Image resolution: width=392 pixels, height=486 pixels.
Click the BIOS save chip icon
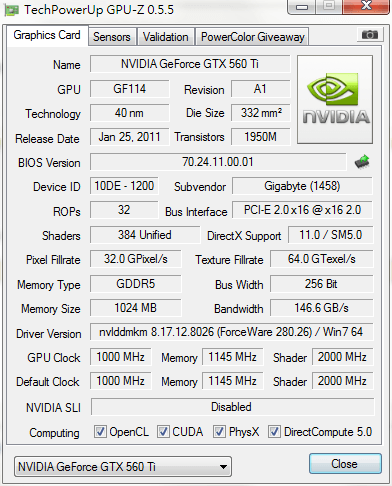click(x=362, y=162)
